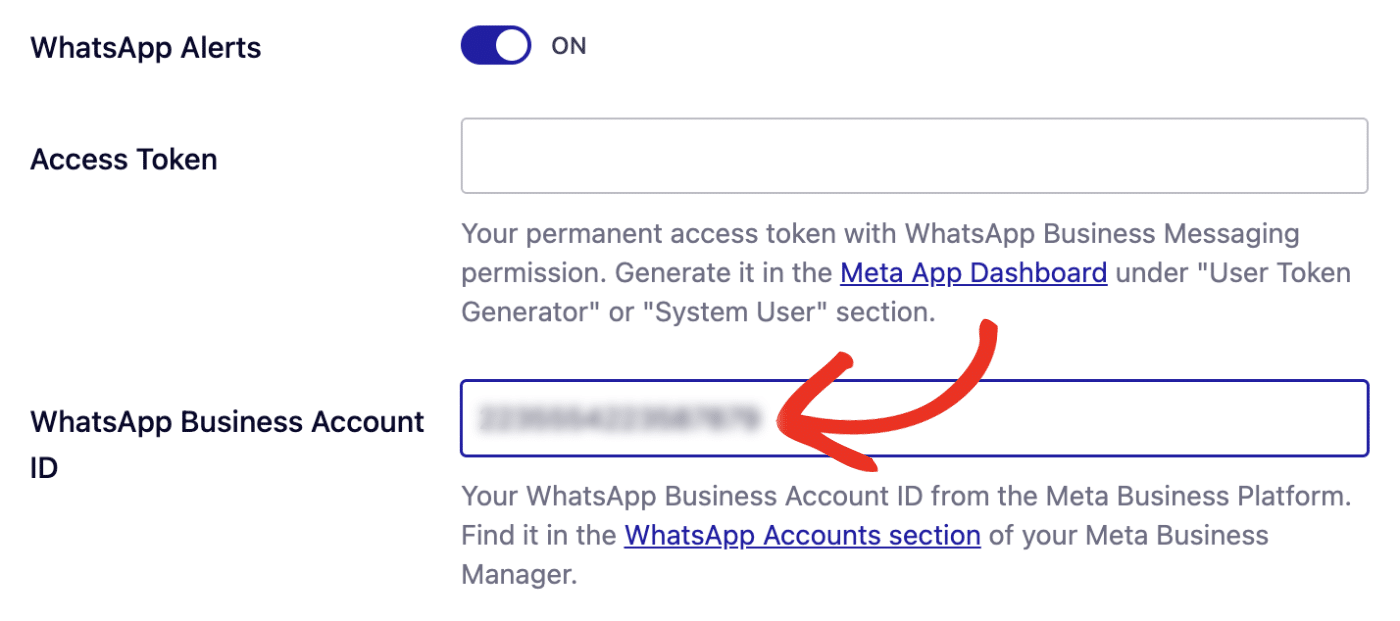1400x621 pixels.
Task: Open WhatsApp Accounts section in Meta Business Manager
Action: 802,535
